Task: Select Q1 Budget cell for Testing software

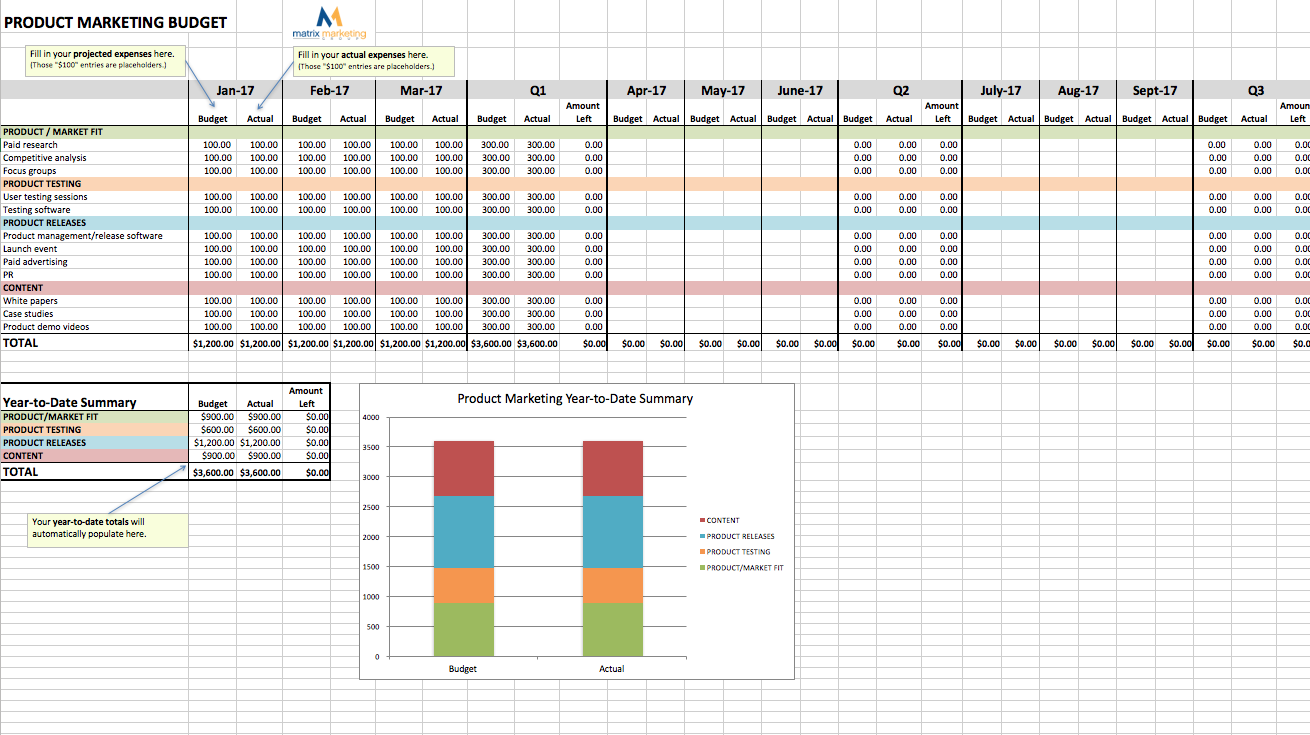Action: (x=491, y=210)
